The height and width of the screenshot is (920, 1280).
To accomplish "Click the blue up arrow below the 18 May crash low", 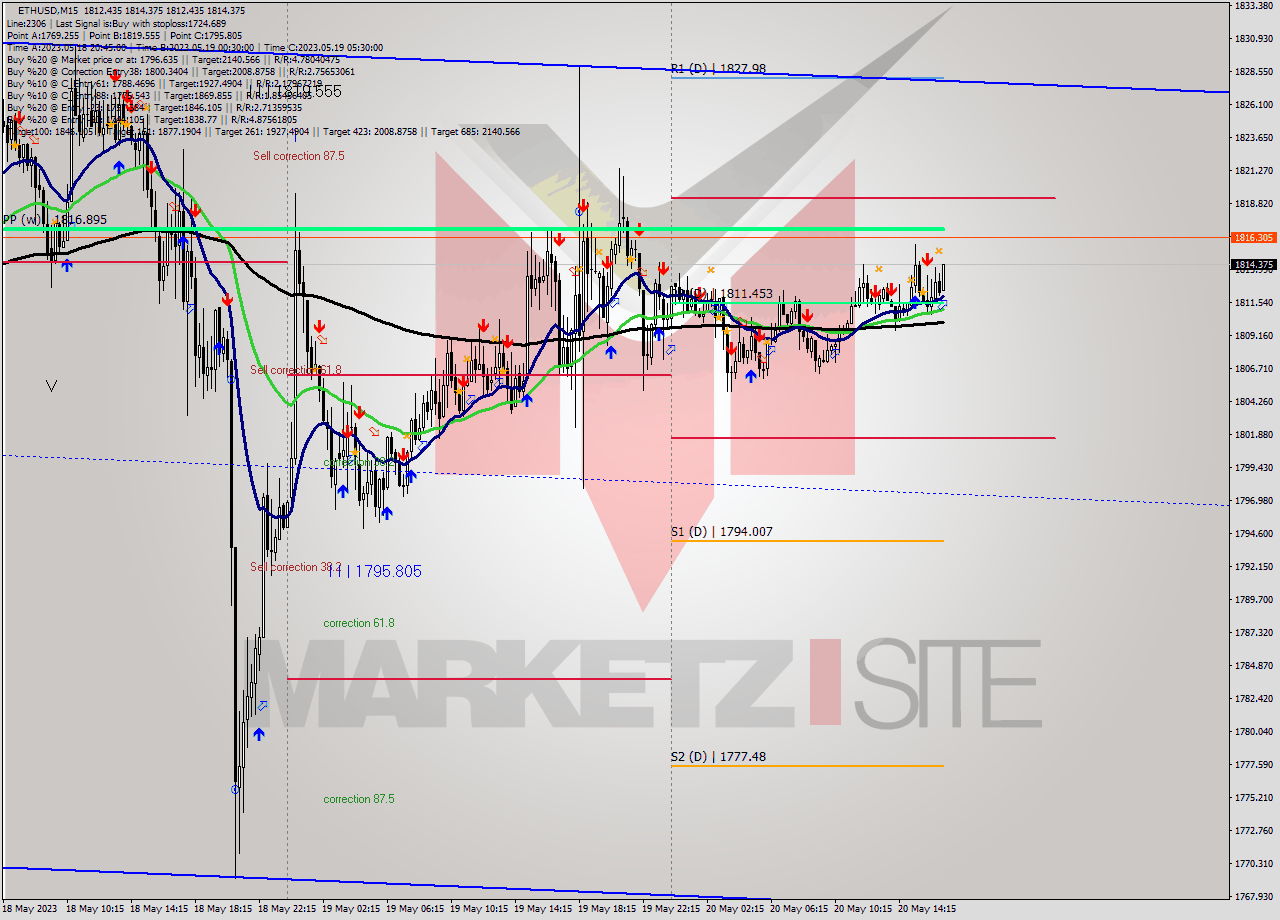I will pos(259,734).
